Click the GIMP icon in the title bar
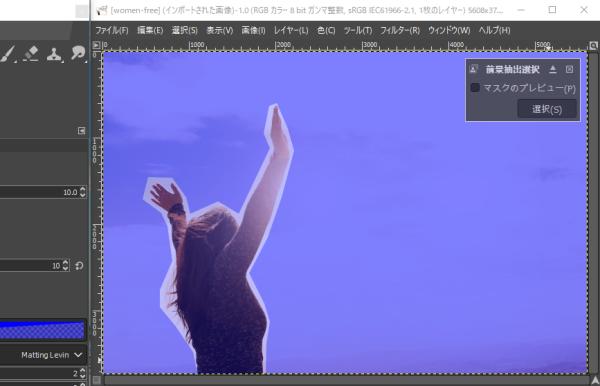The height and width of the screenshot is (386, 600). click(101, 10)
